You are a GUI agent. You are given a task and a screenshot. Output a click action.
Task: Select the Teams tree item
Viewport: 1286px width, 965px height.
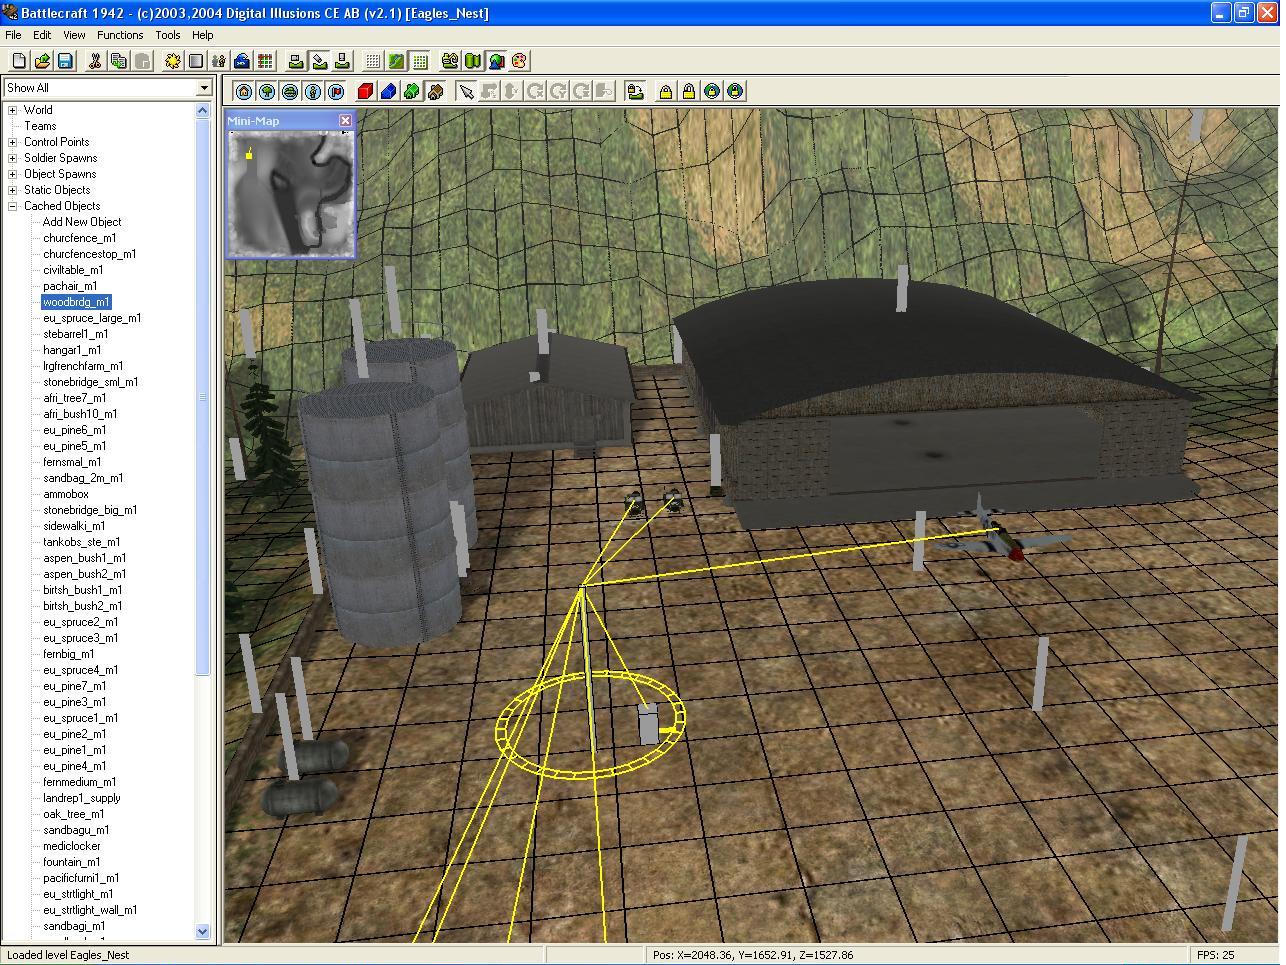(40, 126)
